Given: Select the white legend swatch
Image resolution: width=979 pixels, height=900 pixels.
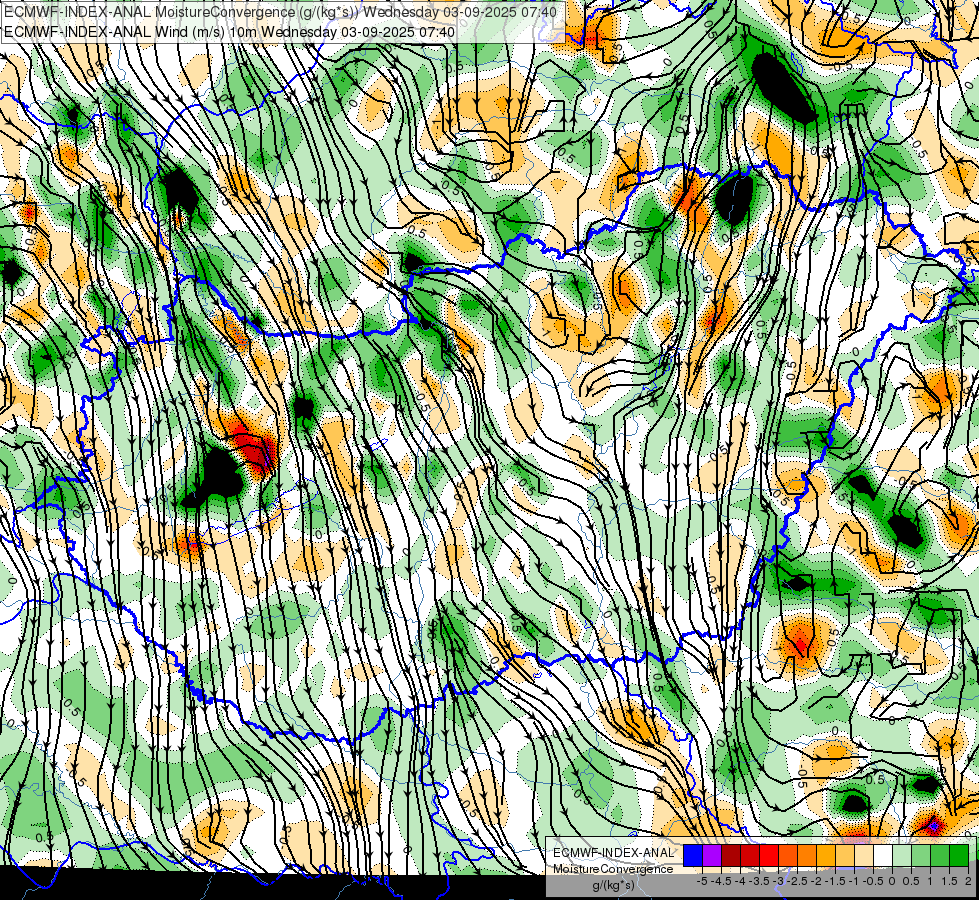Looking at the screenshot, I should 883,855.
